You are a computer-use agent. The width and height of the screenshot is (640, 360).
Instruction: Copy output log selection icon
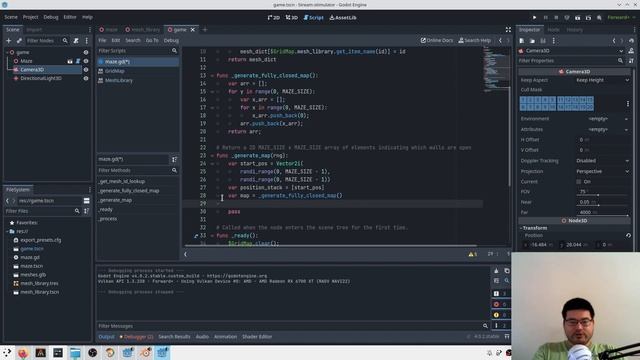(x=507, y=271)
